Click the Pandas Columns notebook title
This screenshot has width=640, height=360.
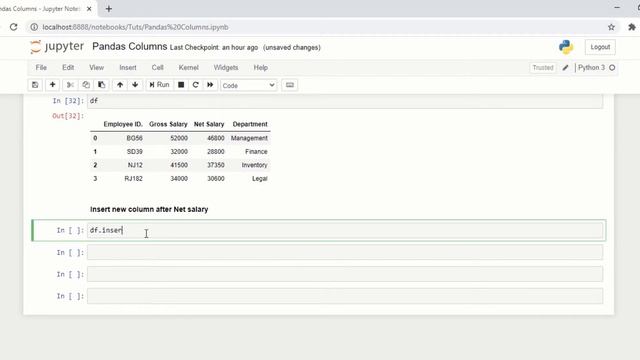coord(129,47)
